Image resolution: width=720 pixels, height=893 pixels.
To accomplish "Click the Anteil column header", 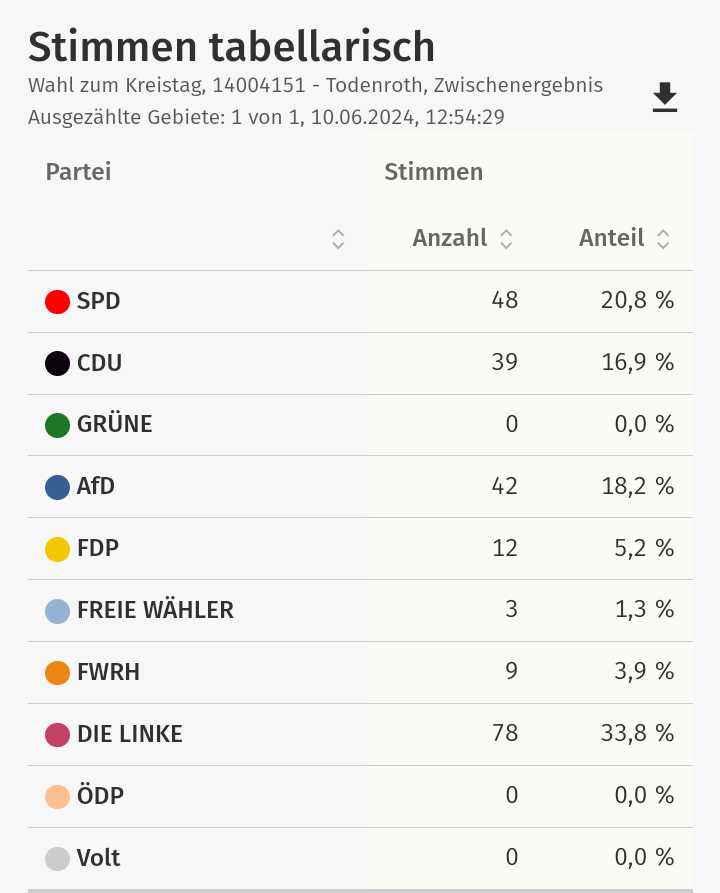I will pos(611,238).
